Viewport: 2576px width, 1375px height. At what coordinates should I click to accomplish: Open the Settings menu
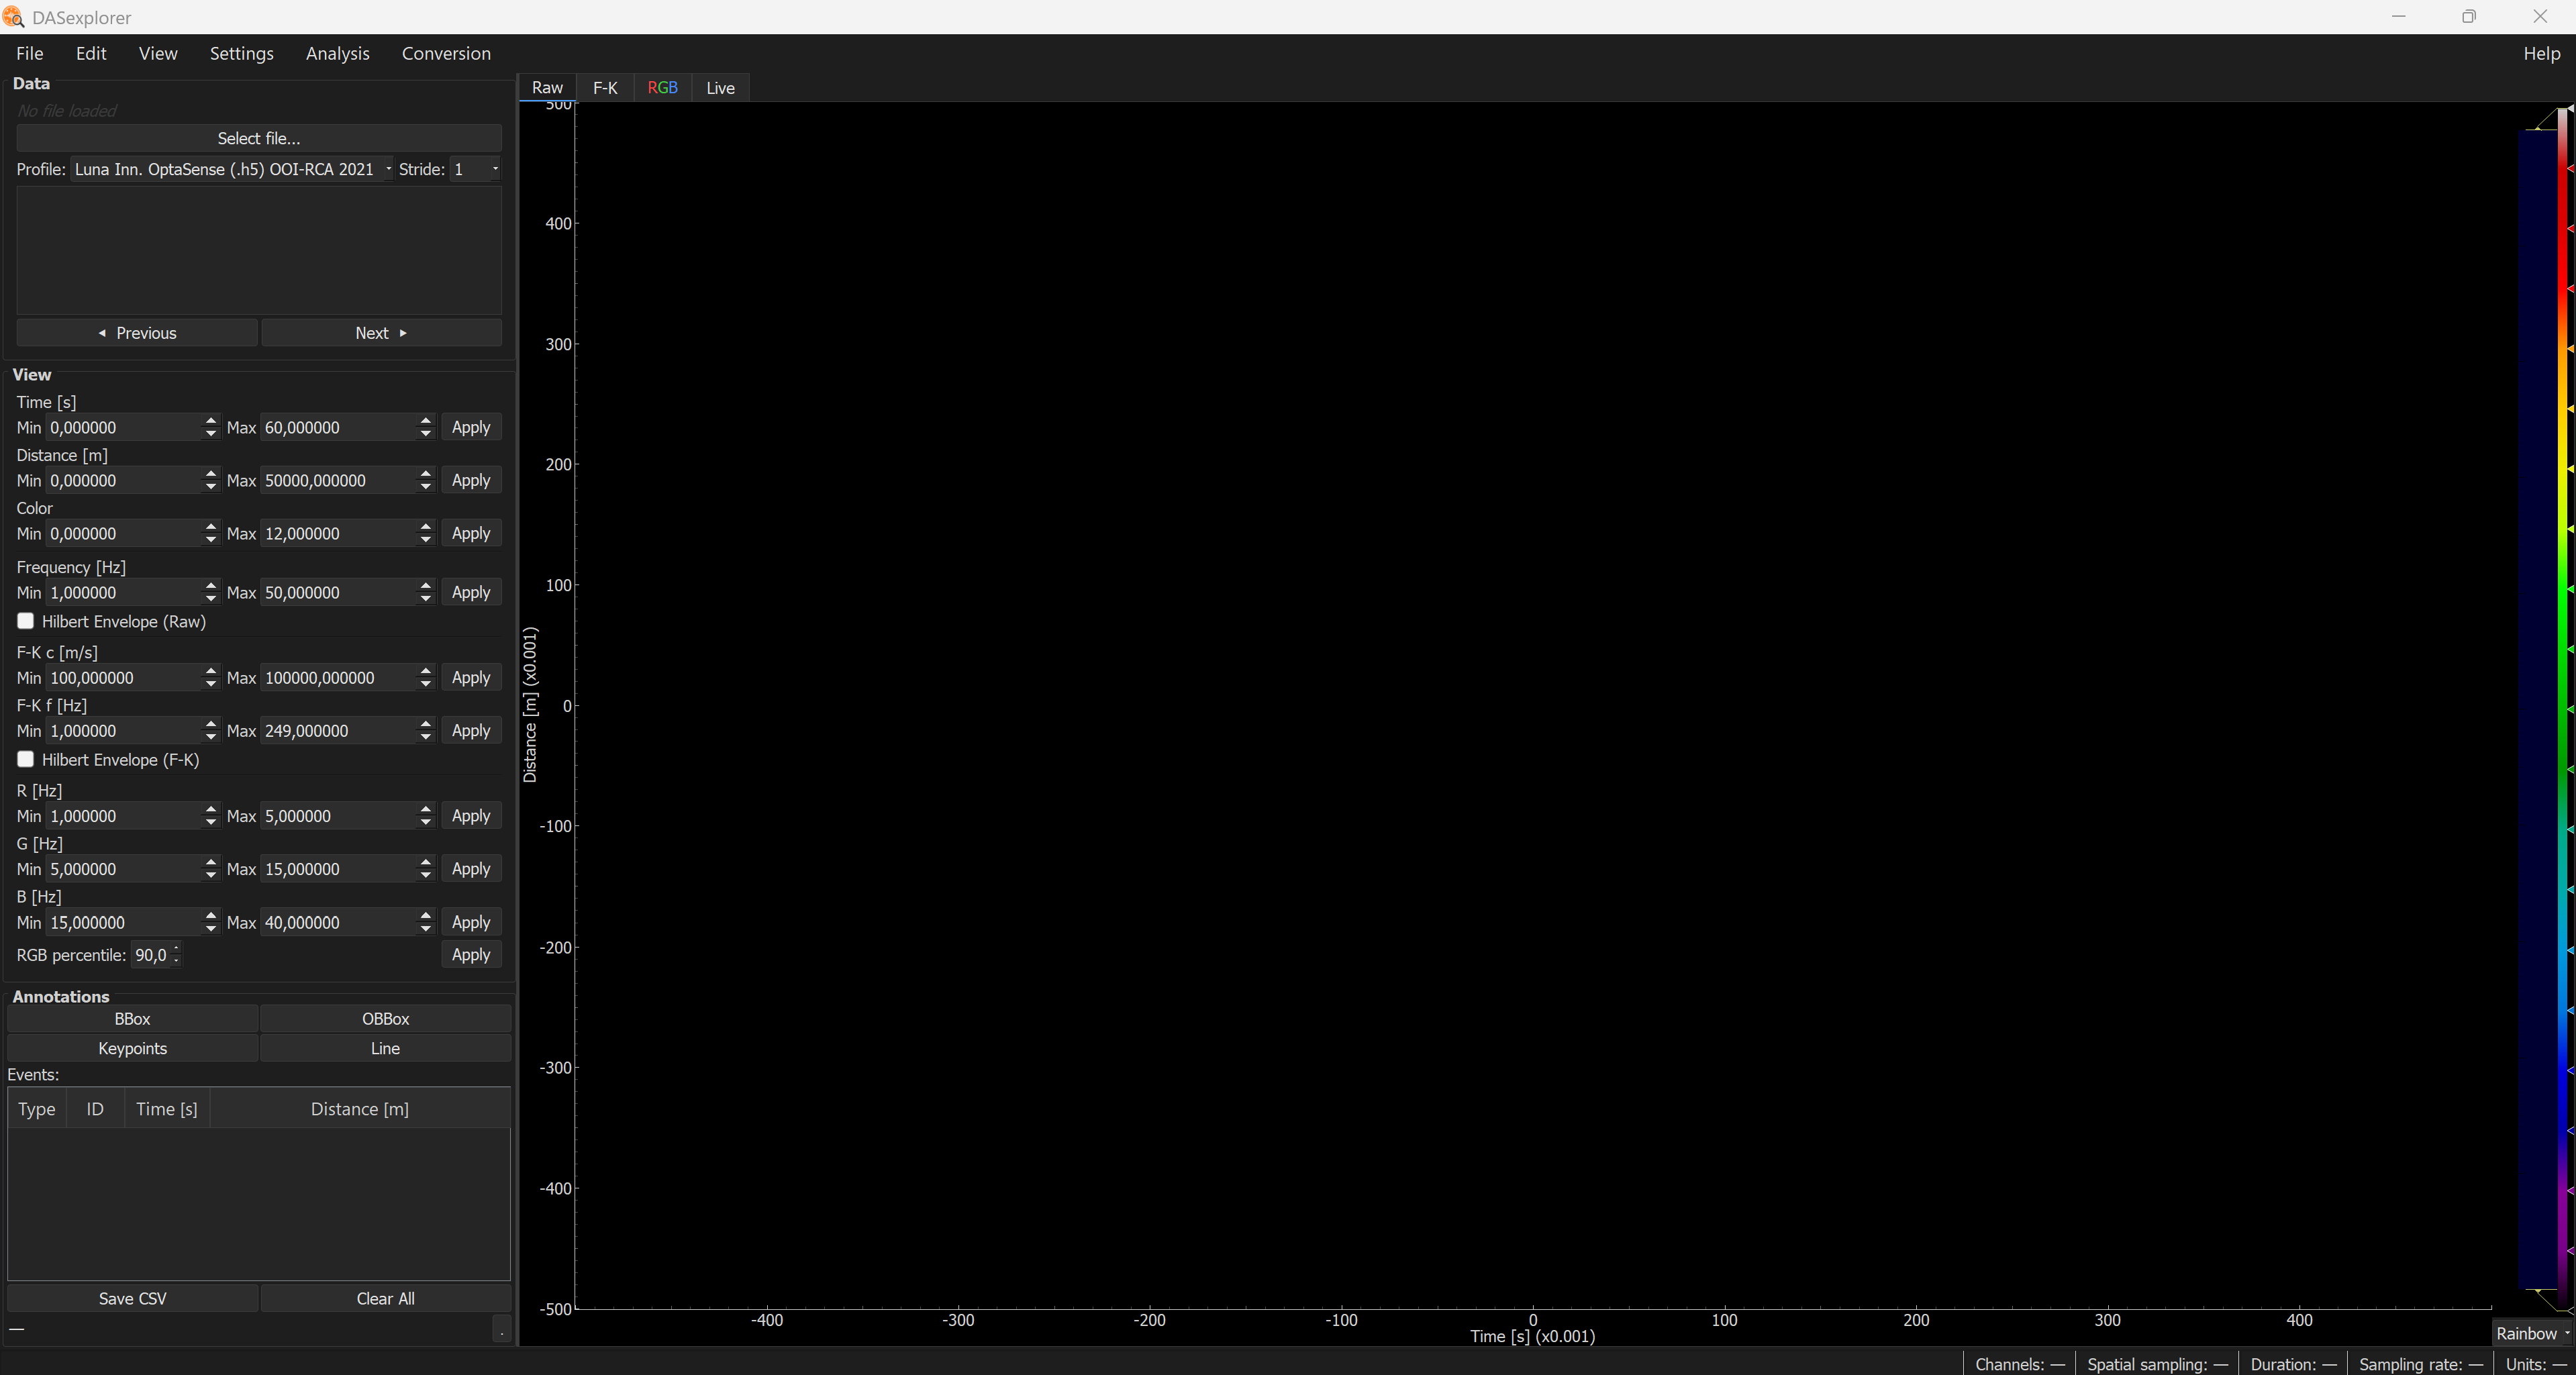242,54
